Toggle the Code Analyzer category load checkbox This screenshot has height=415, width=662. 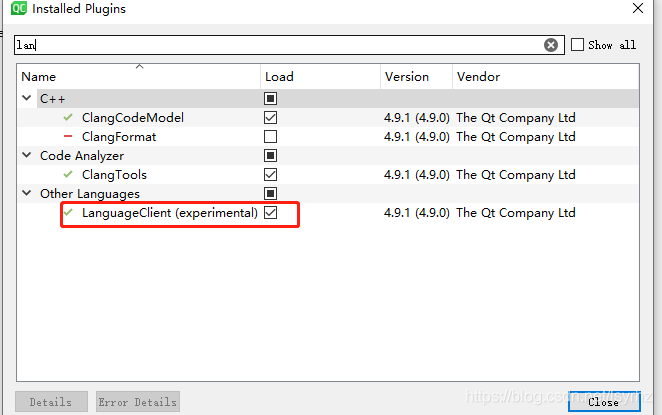point(270,155)
